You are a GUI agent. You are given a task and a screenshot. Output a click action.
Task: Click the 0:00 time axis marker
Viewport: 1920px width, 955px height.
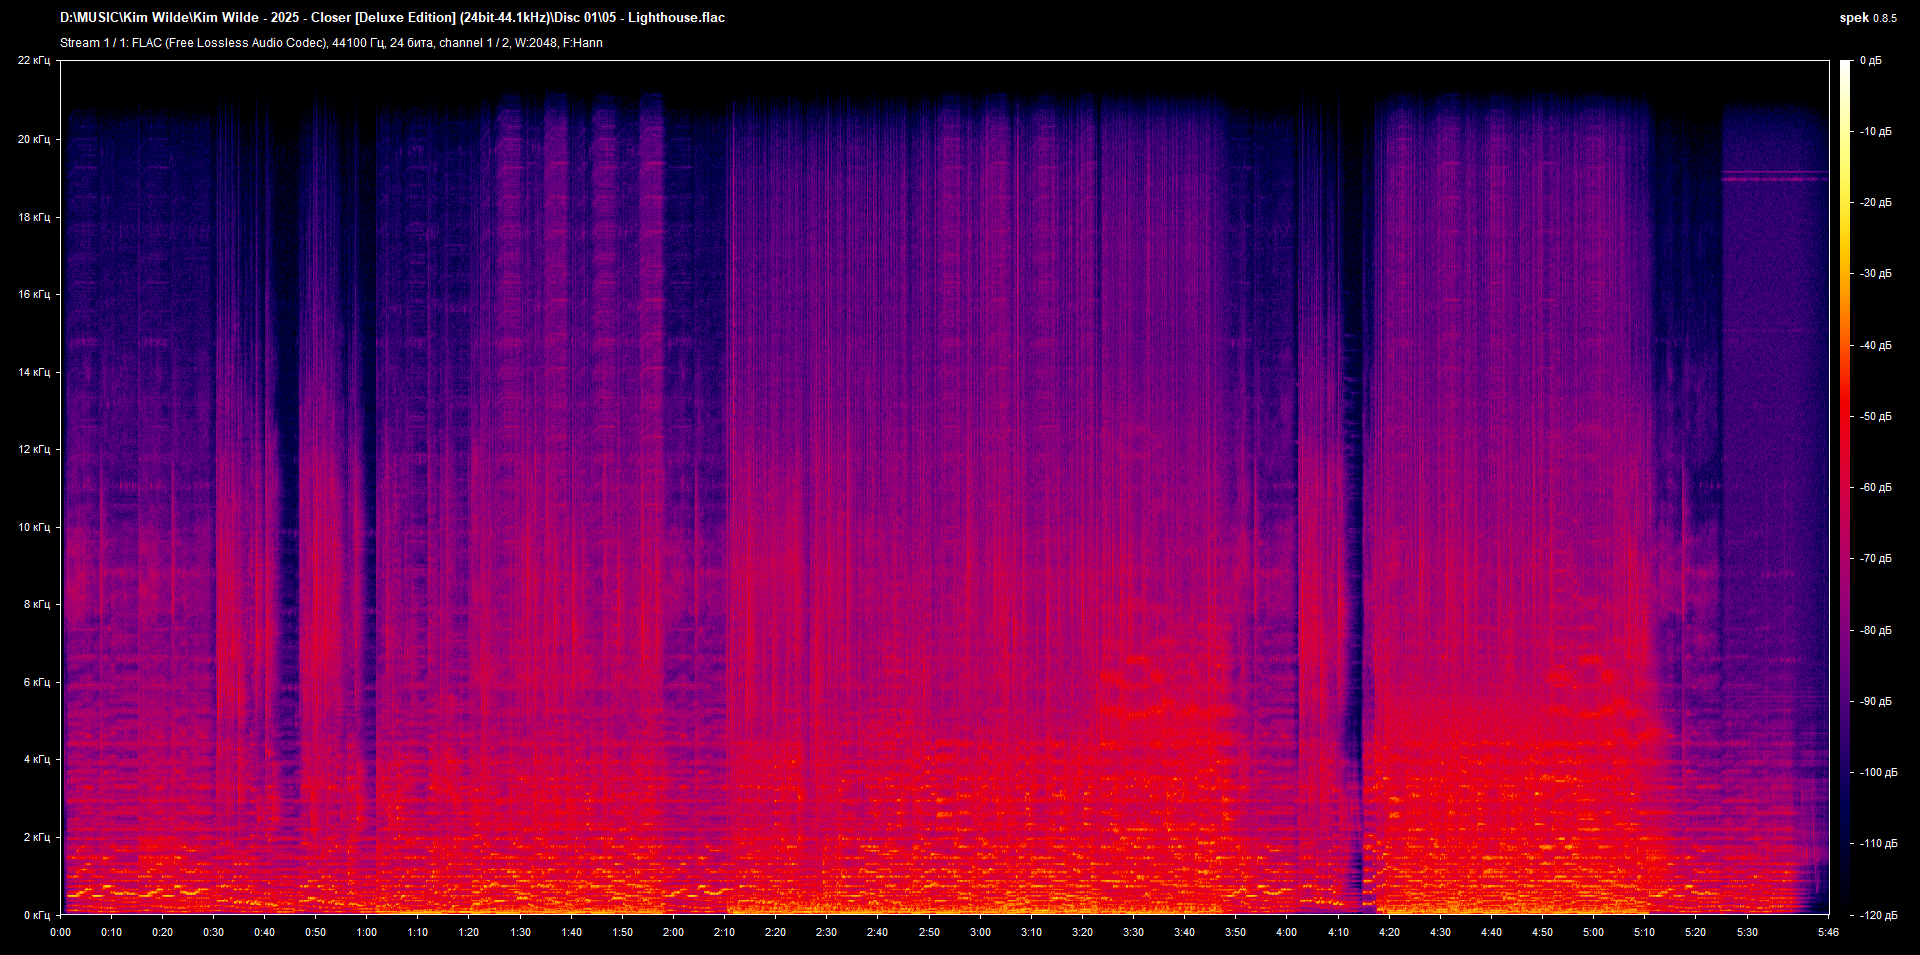click(x=60, y=932)
